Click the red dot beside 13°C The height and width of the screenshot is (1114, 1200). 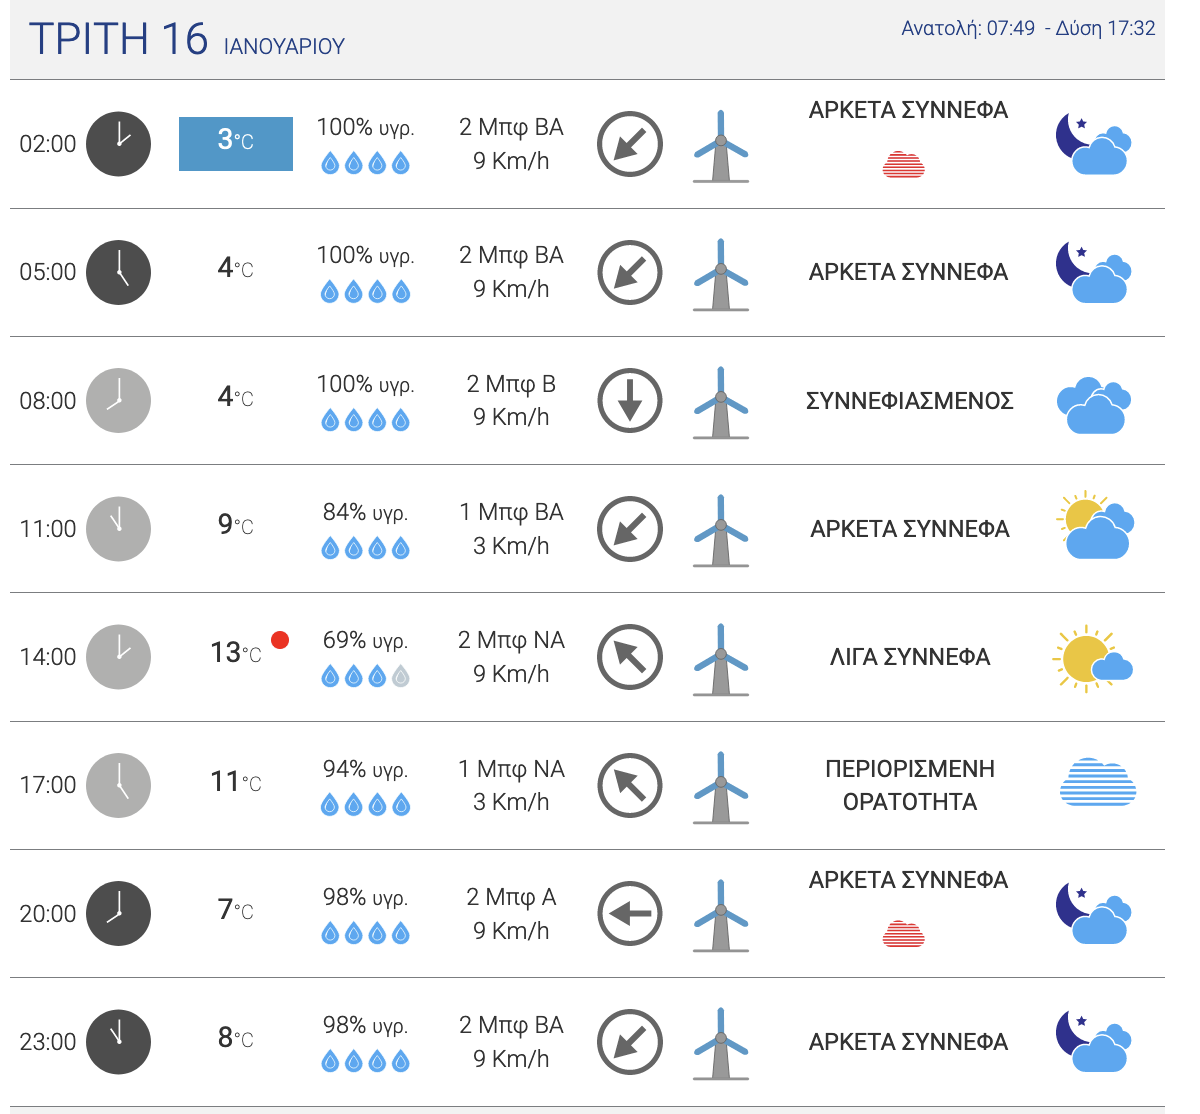tap(280, 640)
